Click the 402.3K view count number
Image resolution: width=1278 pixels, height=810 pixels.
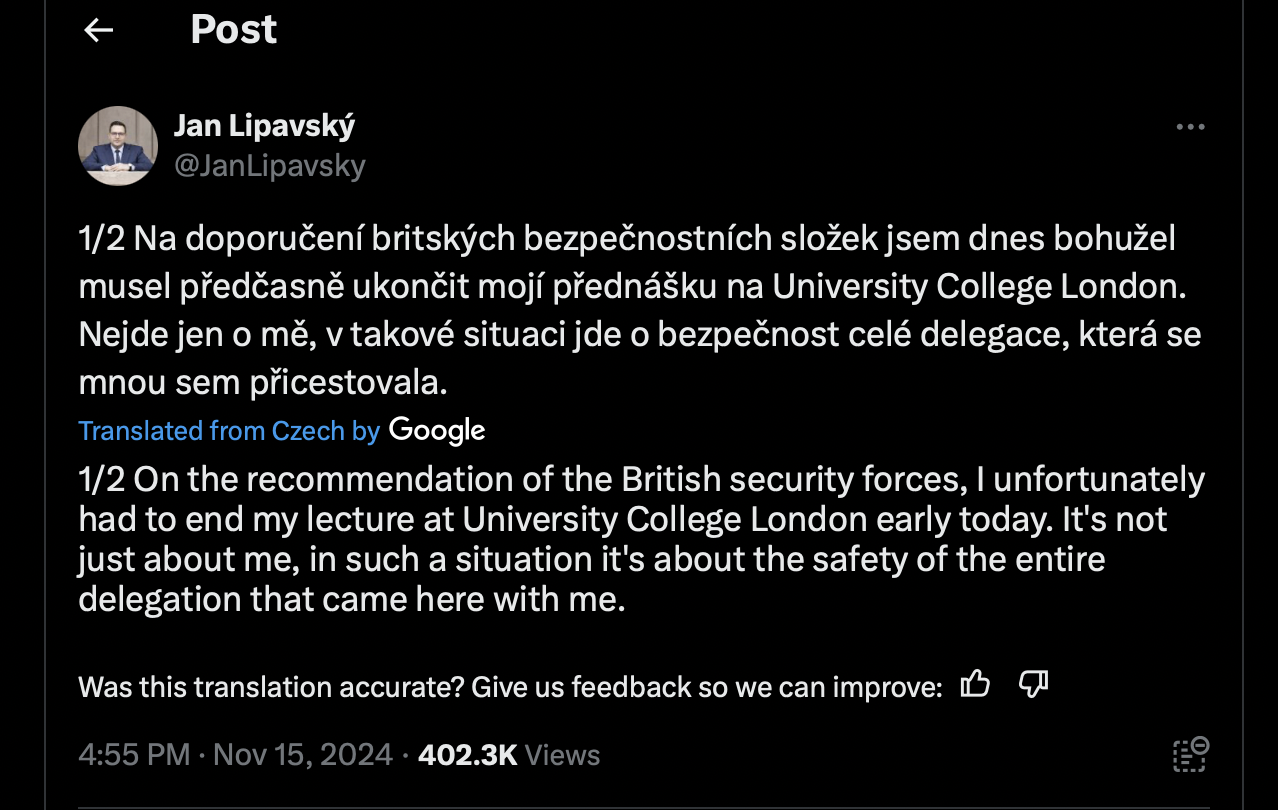click(467, 754)
